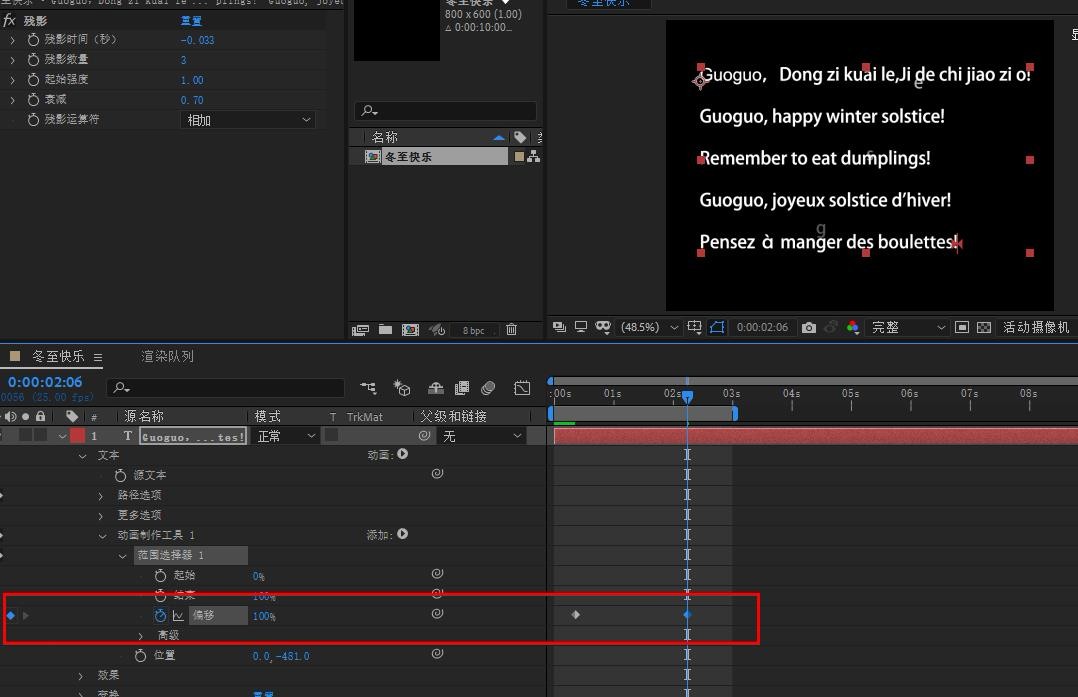Click the current time 0:00:02:06 in timeline
The image size is (1078, 697).
click(45, 381)
